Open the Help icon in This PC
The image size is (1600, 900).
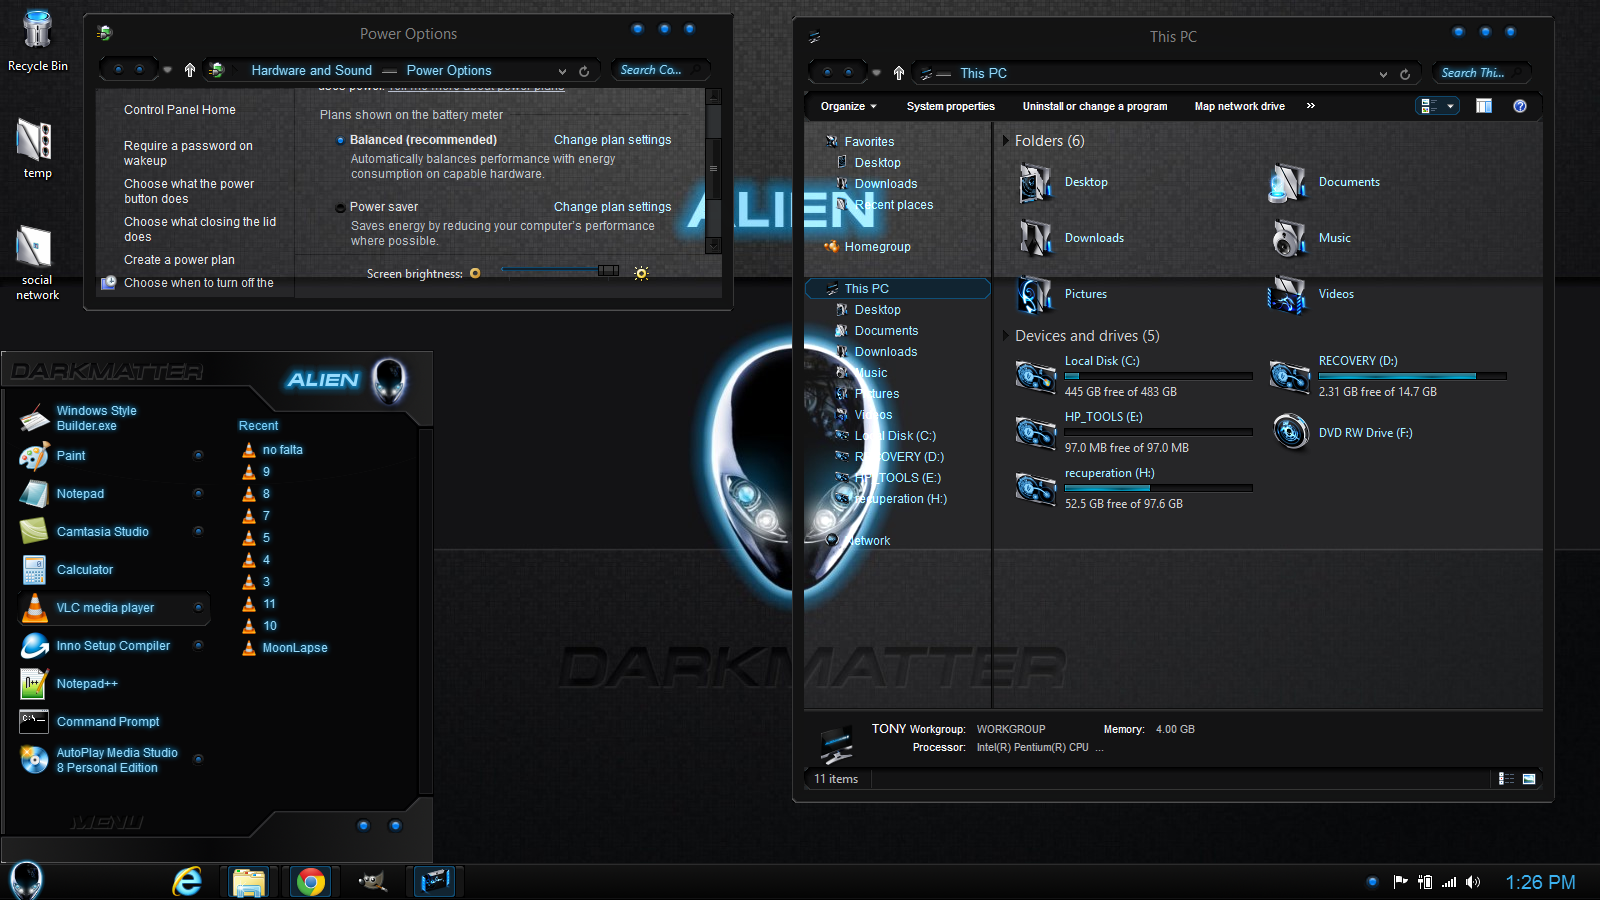[x=1520, y=106]
